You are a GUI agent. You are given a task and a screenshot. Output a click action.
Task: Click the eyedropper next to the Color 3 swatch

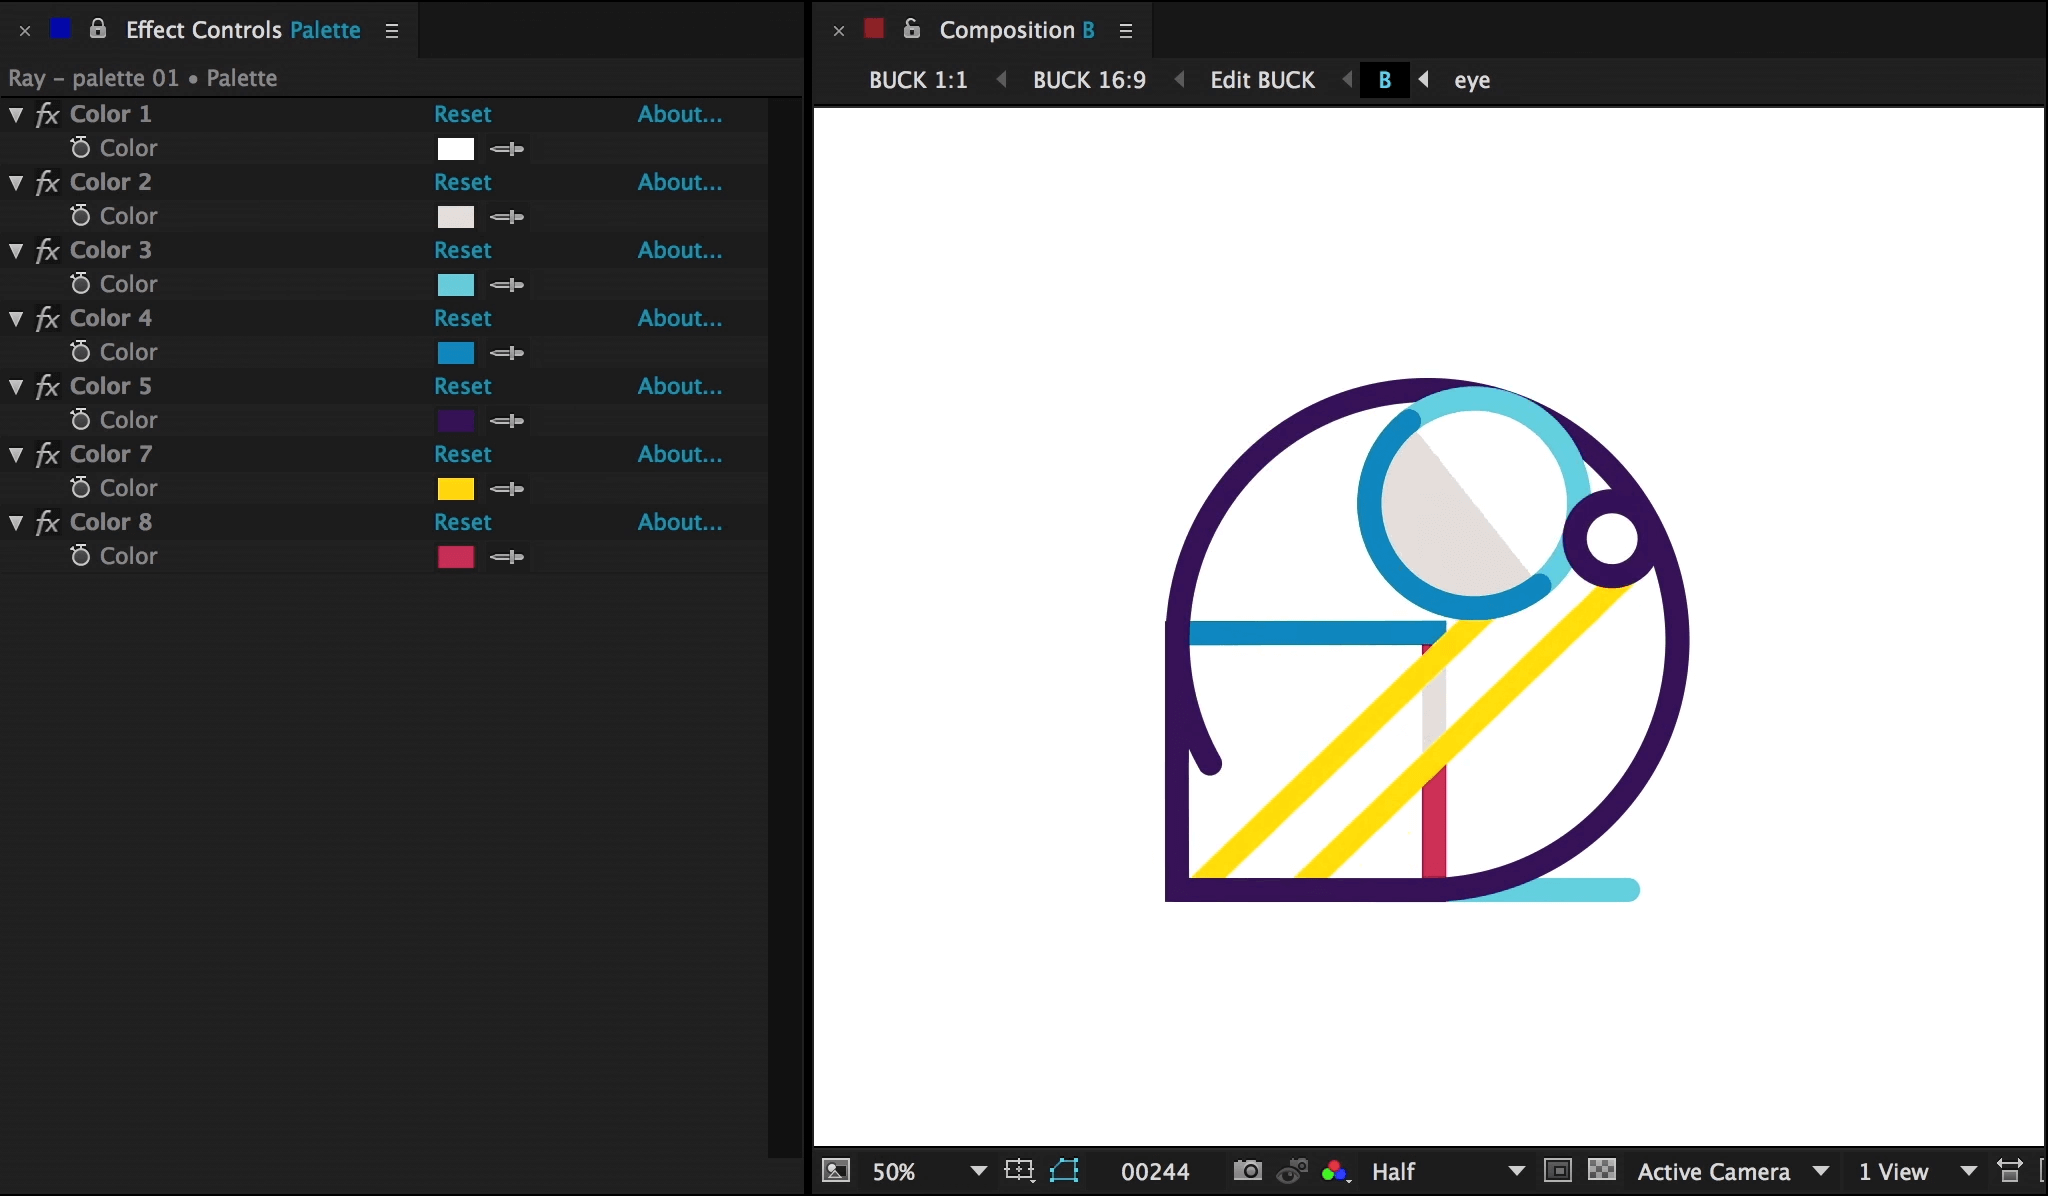[x=507, y=285]
